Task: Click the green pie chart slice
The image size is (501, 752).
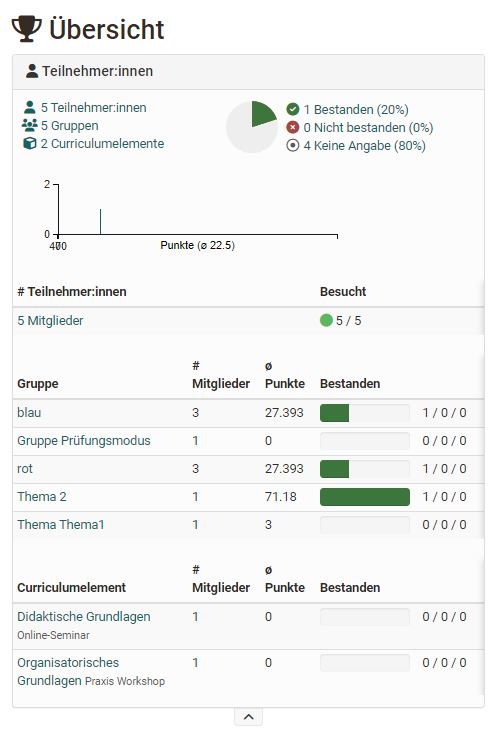Action: [x=262, y=114]
